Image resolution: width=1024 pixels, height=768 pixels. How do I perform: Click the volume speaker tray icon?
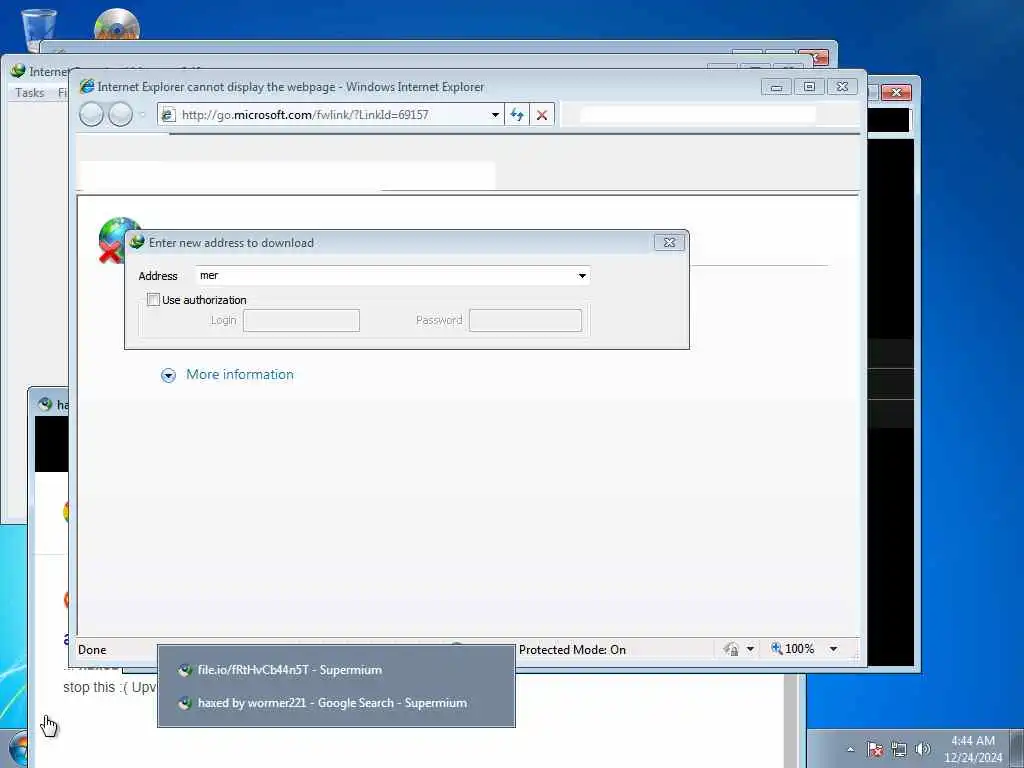pyautogui.click(x=923, y=750)
